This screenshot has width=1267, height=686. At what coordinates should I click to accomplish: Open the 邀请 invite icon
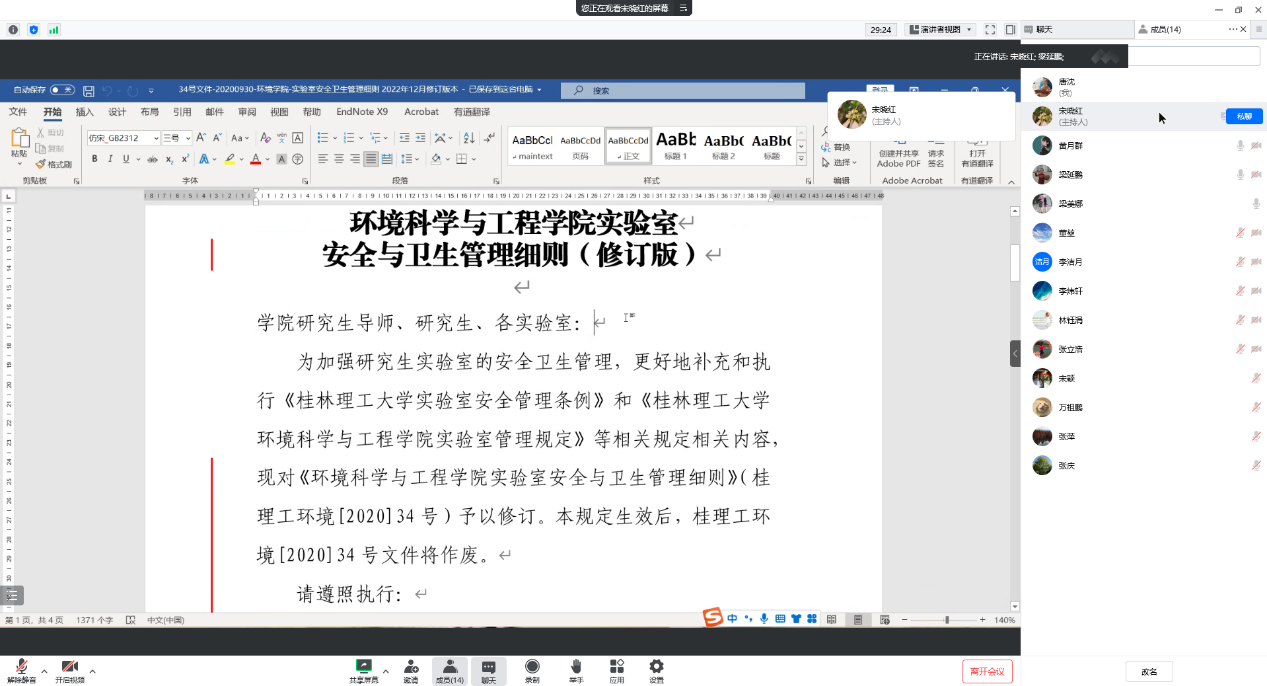[411, 668]
